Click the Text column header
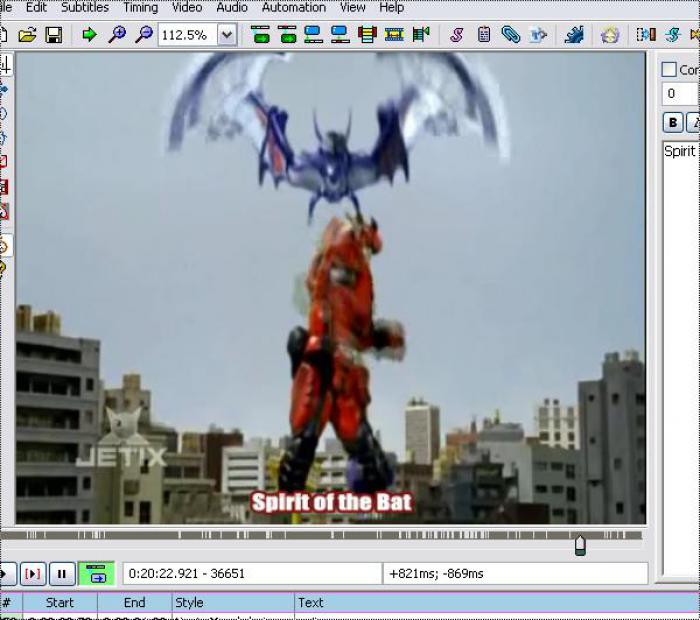700x620 pixels. (497, 603)
